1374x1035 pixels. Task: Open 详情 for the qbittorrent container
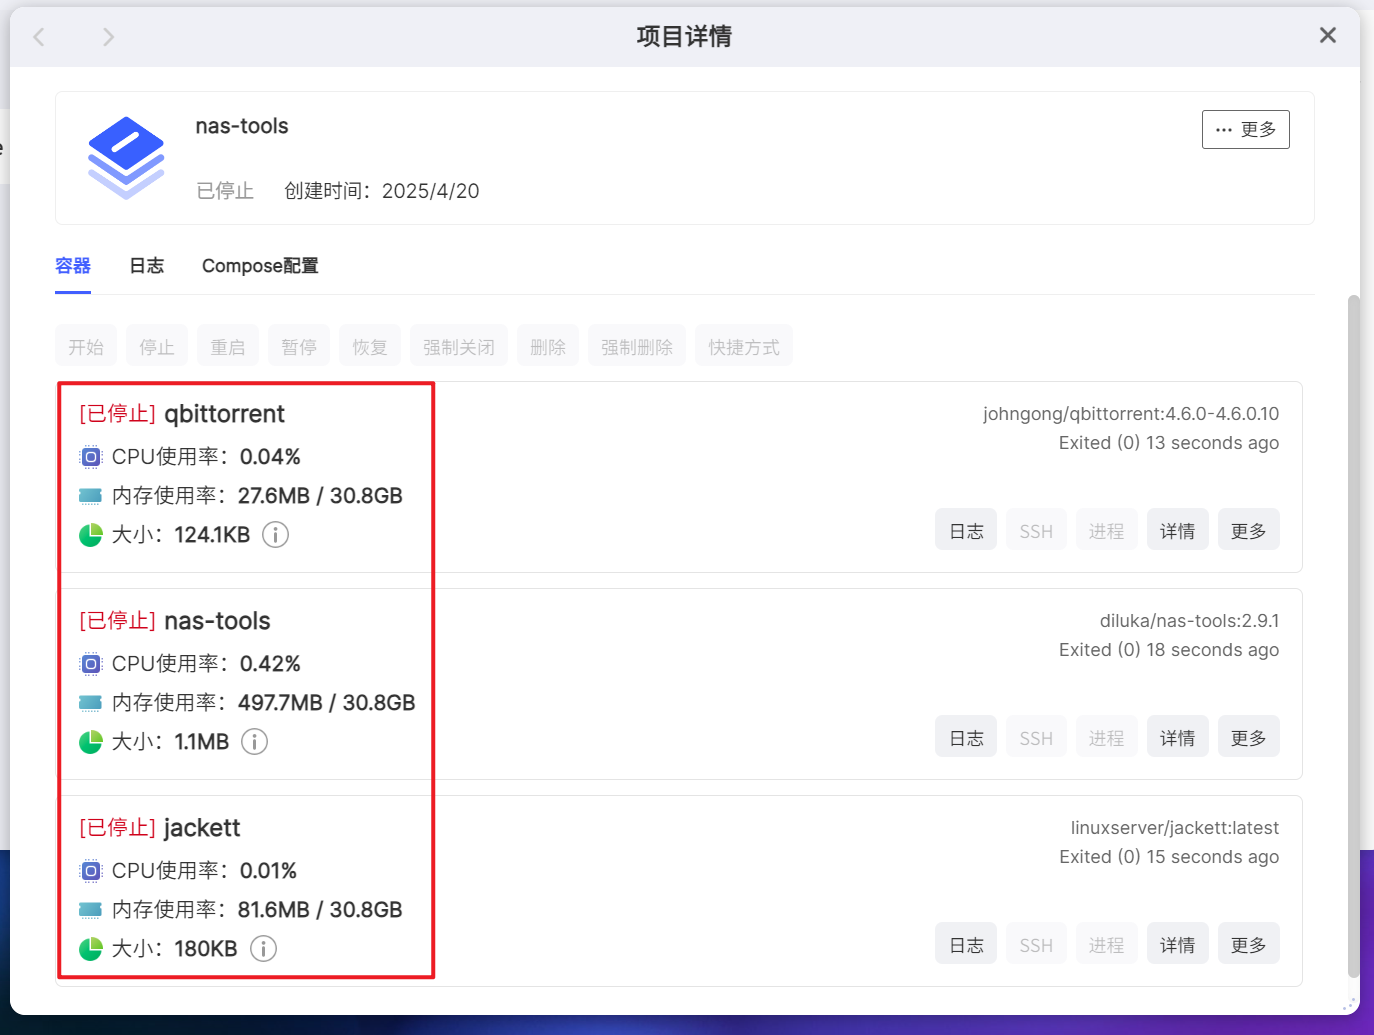1178,530
